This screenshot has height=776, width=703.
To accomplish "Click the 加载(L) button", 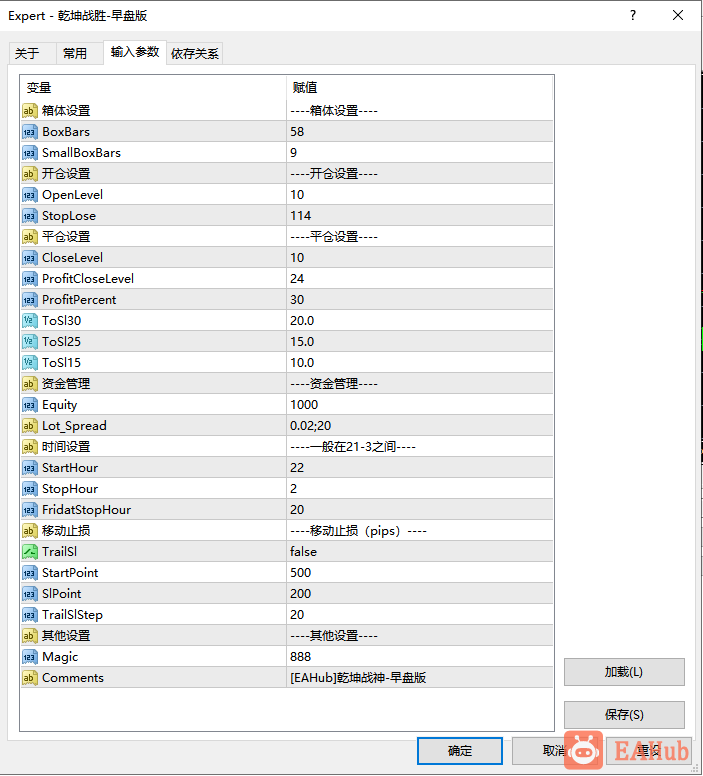I will (x=624, y=672).
